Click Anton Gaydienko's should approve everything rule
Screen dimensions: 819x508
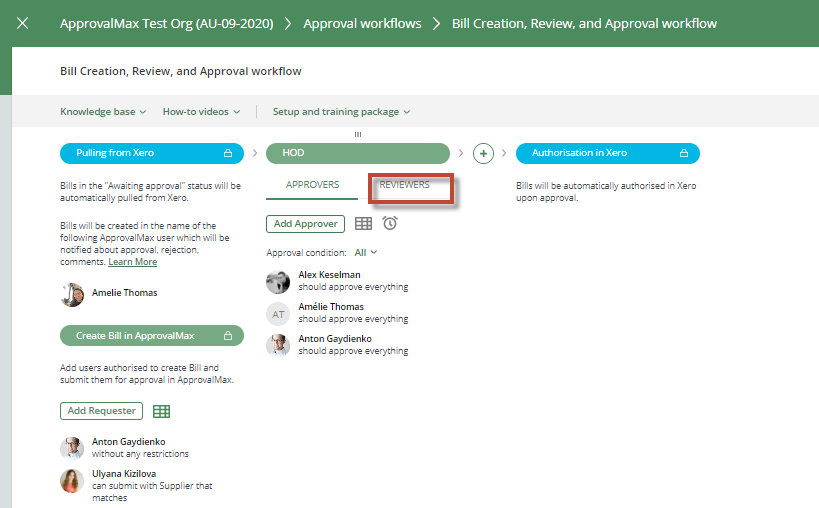353,351
